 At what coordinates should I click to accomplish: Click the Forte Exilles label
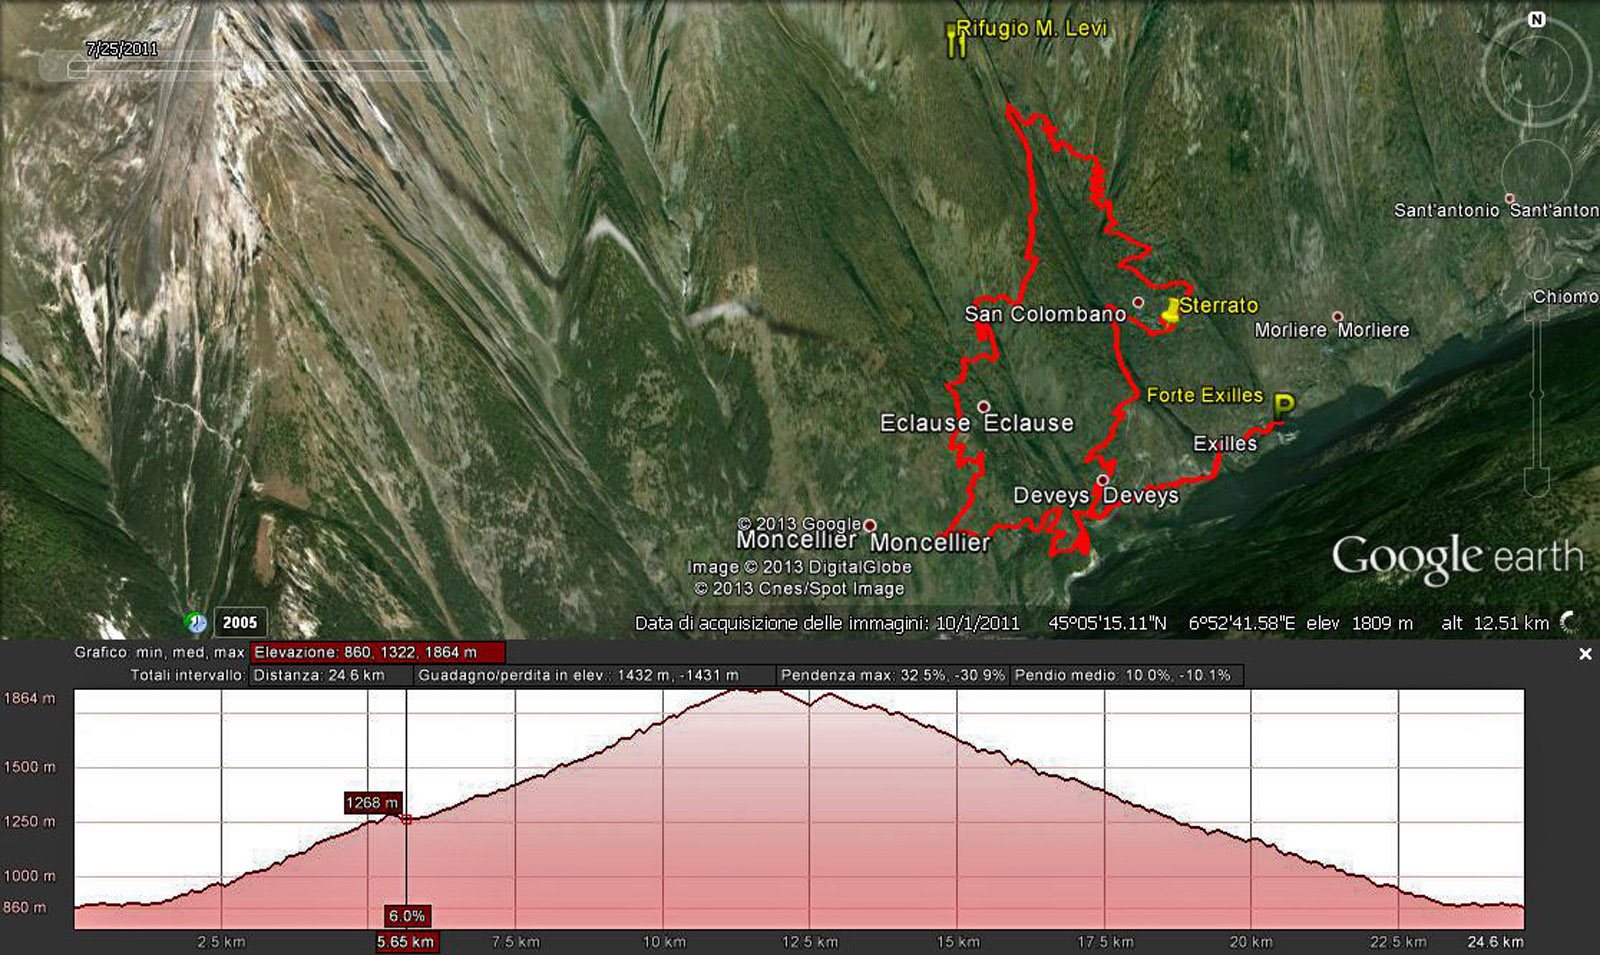[1205, 395]
